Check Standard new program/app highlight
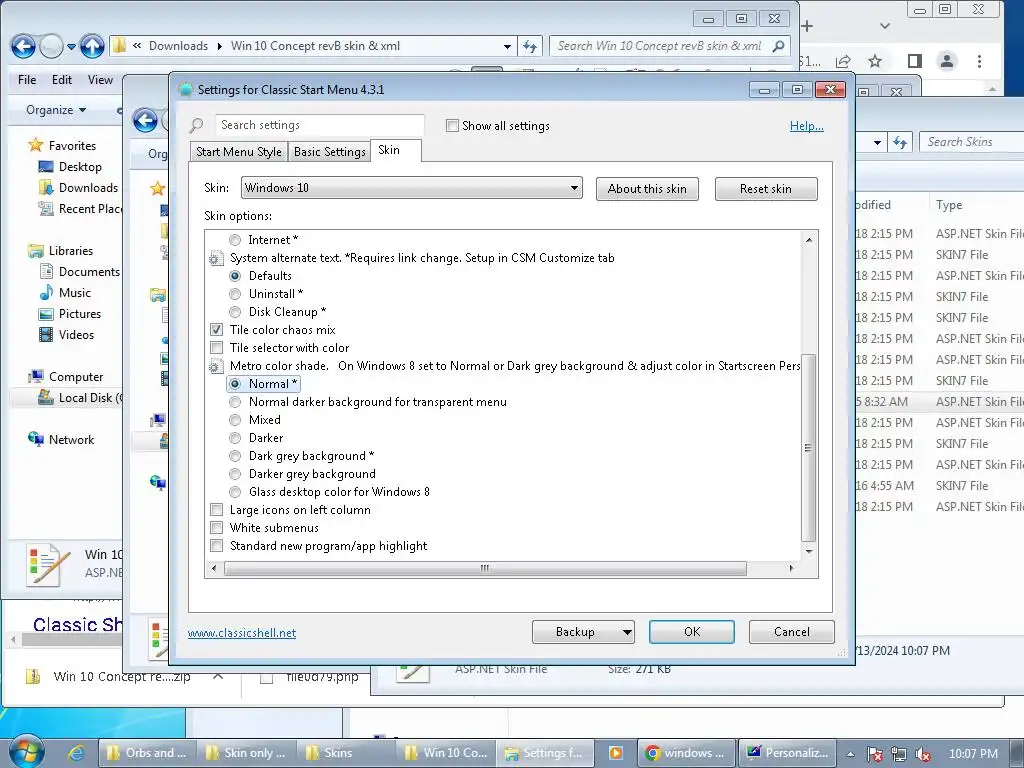 216,545
